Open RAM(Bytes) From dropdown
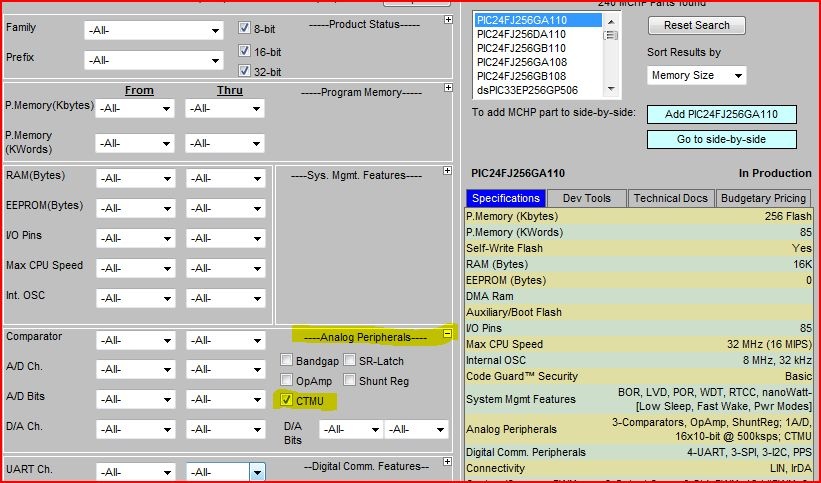This screenshot has height=483, width=821. (x=136, y=178)
